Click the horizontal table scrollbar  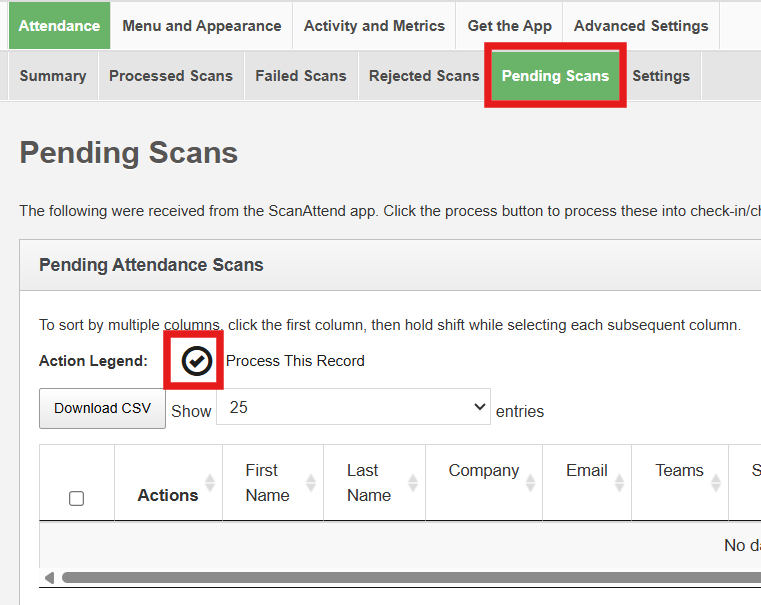tap(400, 578)
